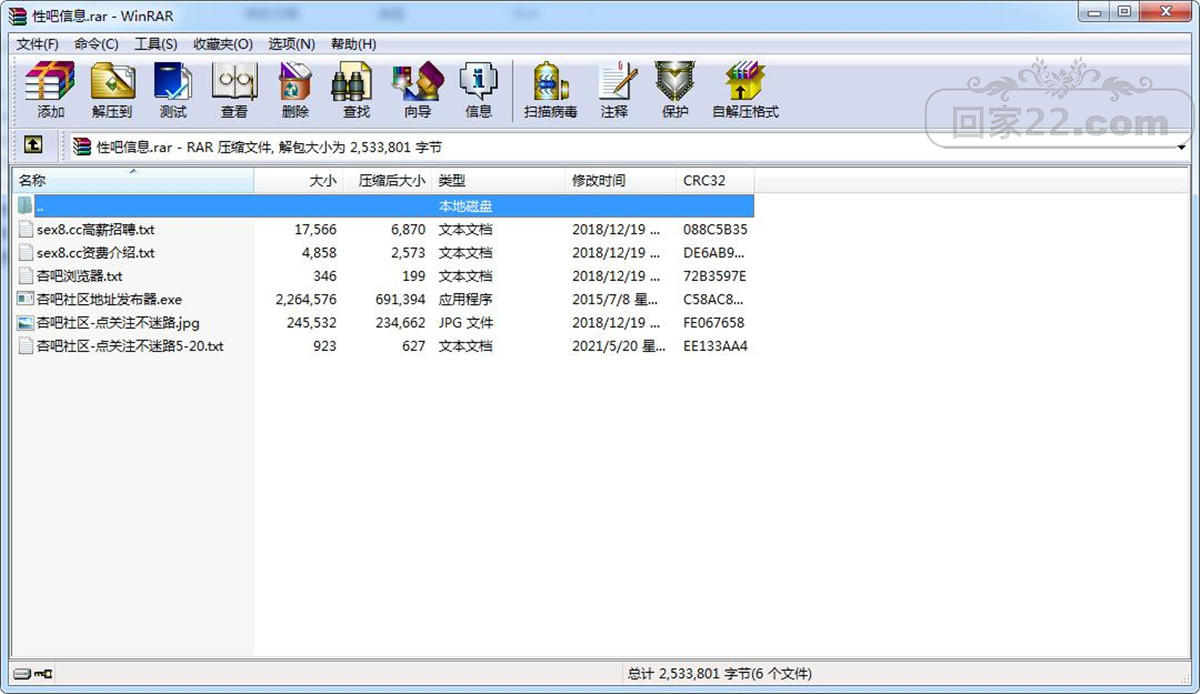
Task: Click the key icon in the status bar
Action: (x=43, y=674)
